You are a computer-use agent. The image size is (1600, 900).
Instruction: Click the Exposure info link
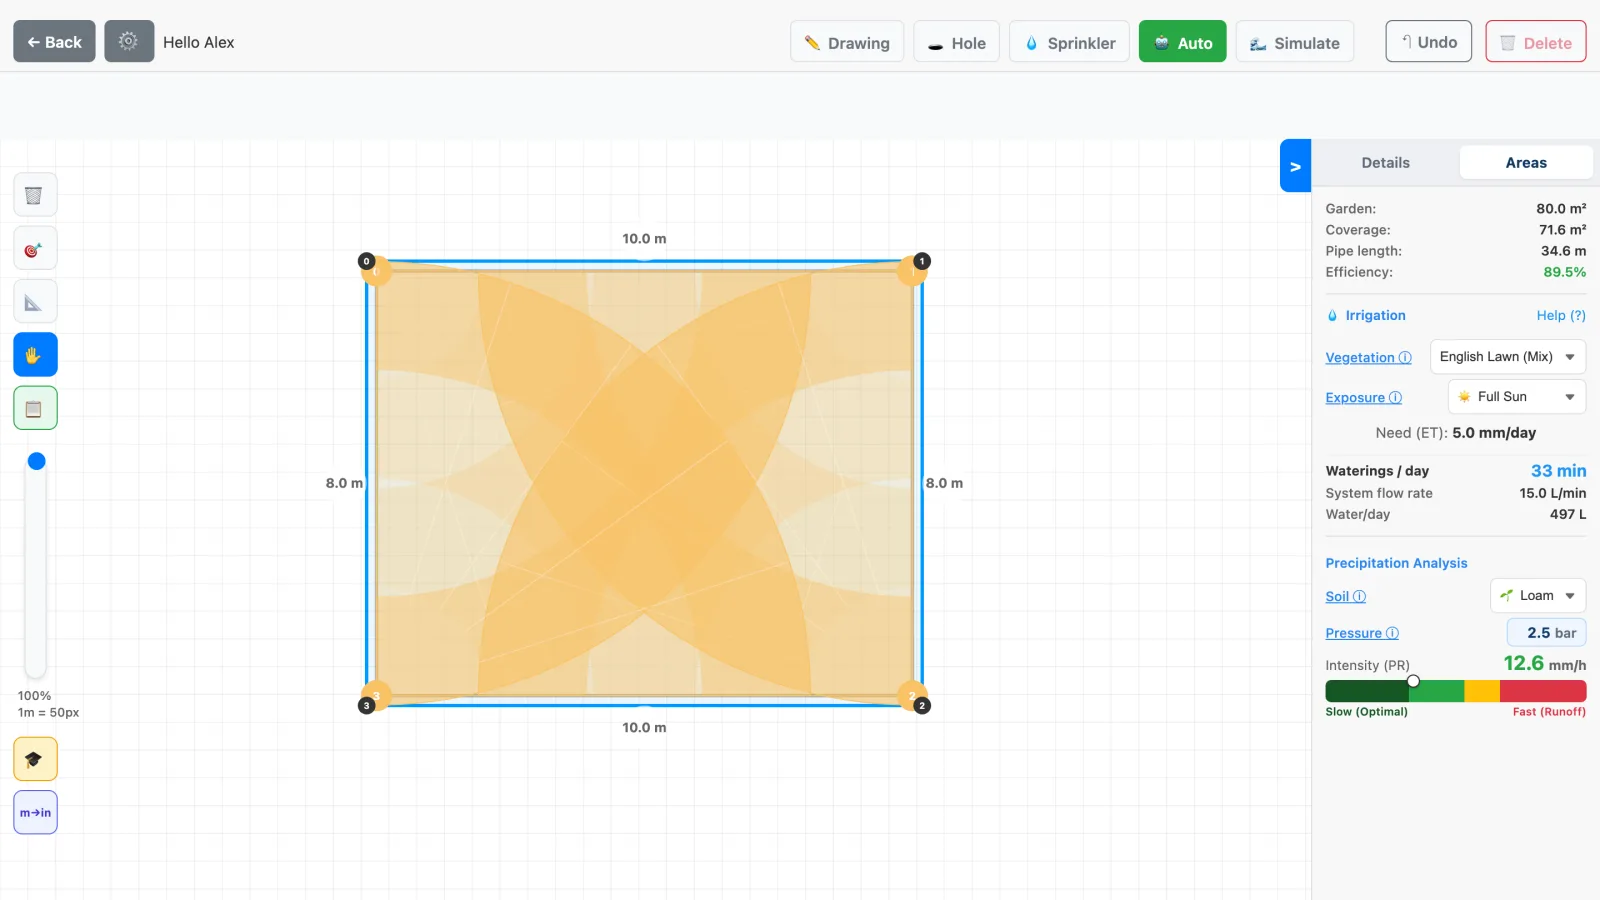point(1363,397)
